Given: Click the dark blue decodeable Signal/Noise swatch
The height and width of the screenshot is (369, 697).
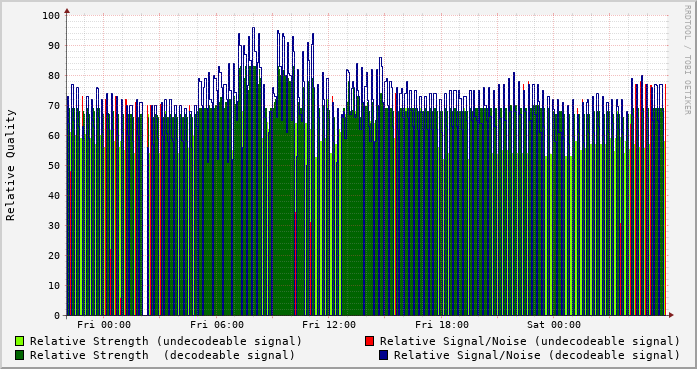Looking at the screenshot, I should click(383, 355).
